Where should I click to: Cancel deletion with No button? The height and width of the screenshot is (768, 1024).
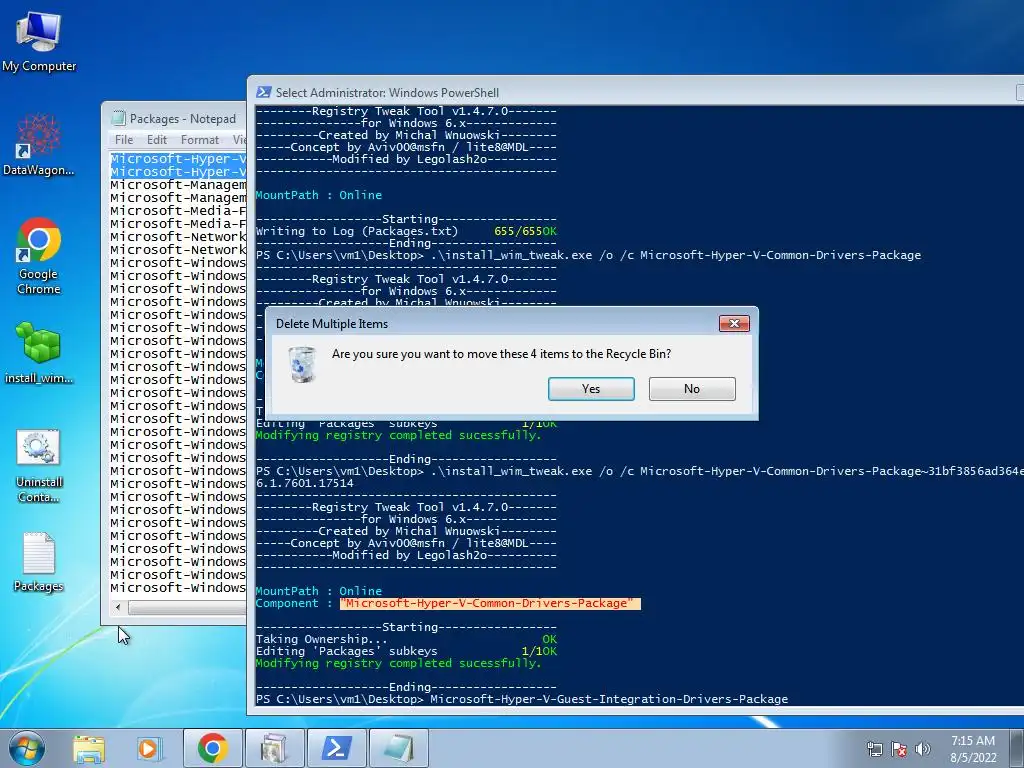click(x=692, y=389)
